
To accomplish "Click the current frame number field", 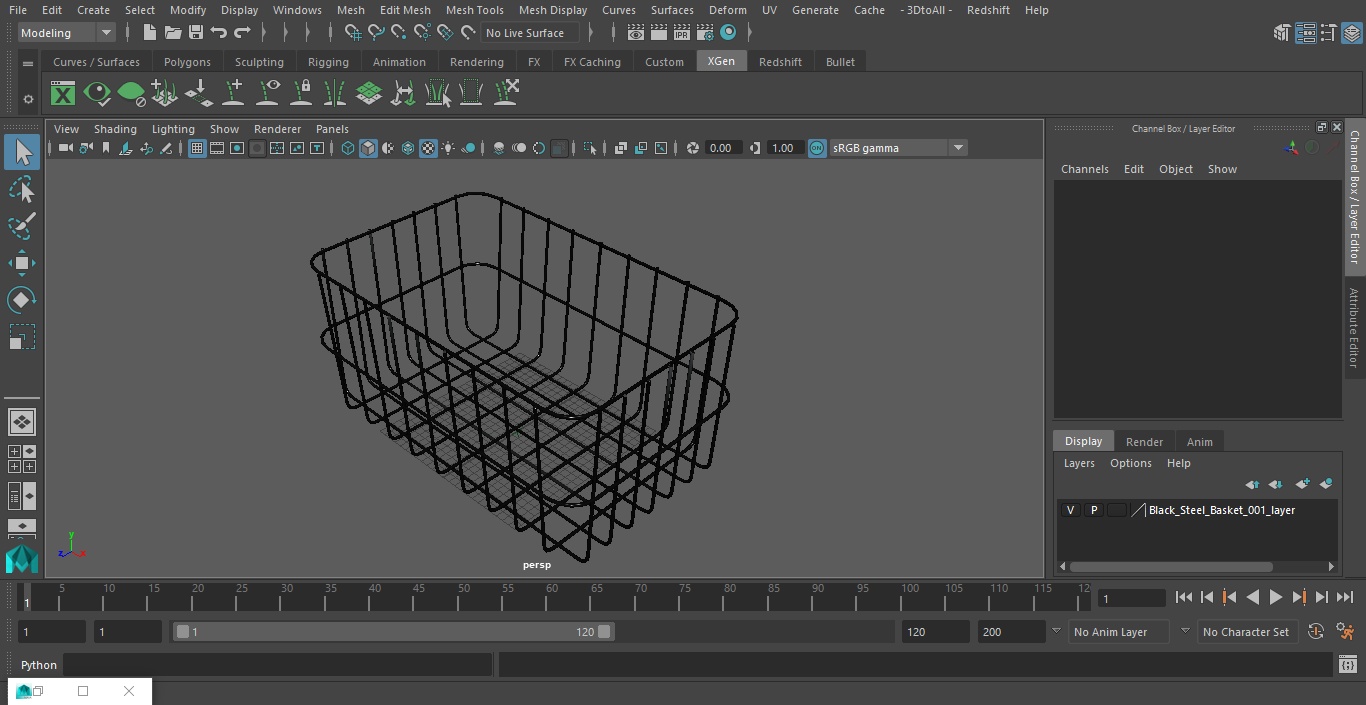I will (x=1132, y=598).
